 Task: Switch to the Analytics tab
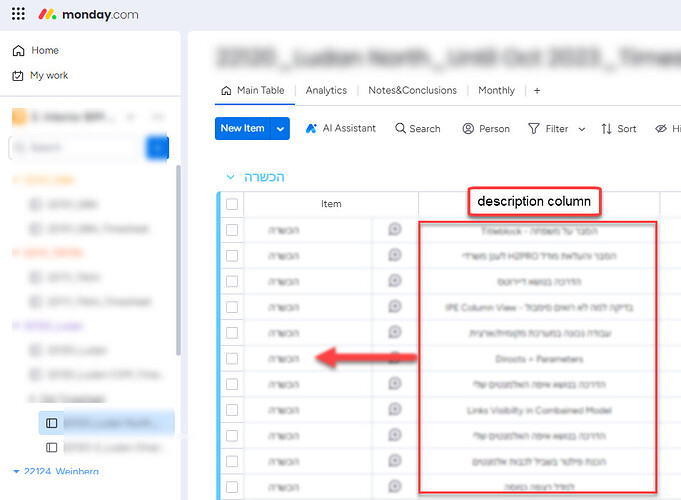[326, 90]
